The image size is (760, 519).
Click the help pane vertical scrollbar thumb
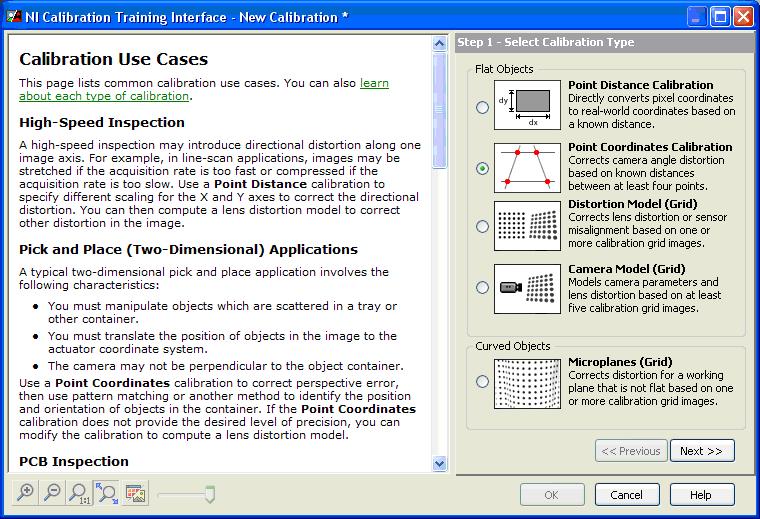coord(440,110)
